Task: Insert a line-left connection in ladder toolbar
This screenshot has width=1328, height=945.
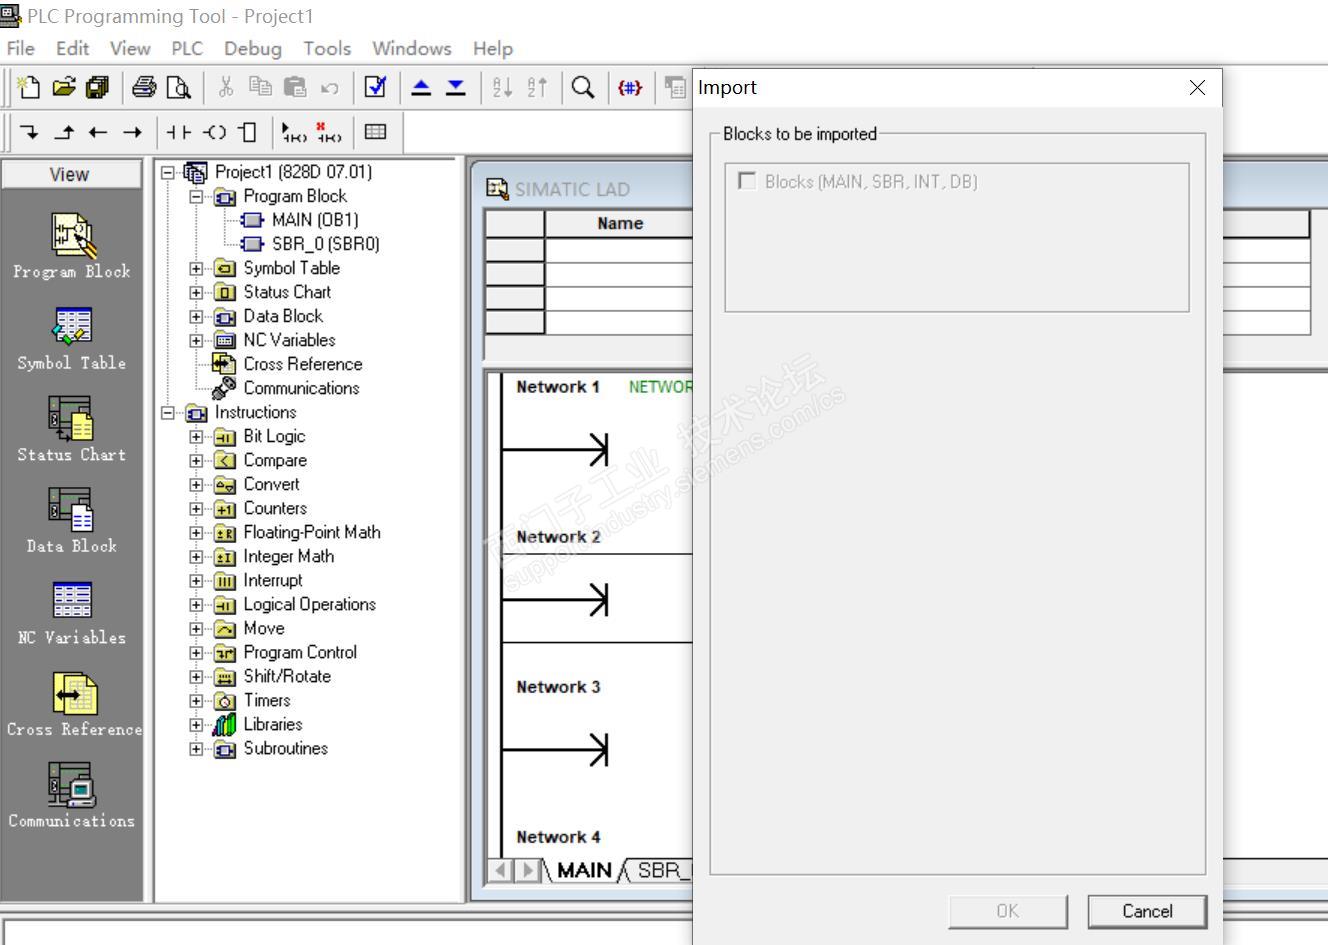Action: coord(98,132)
